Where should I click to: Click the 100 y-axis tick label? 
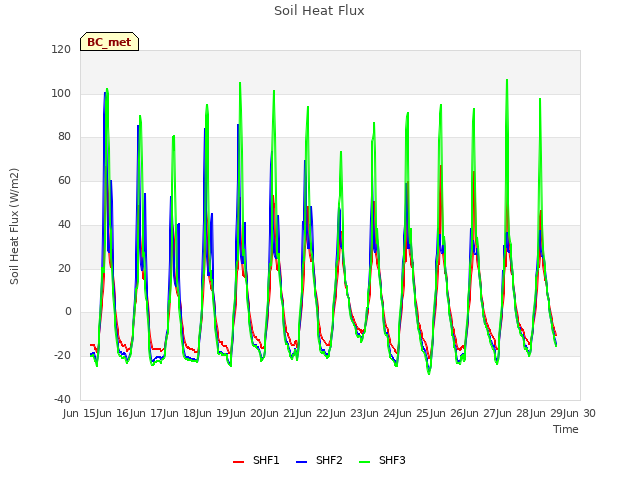click(61, 93)
